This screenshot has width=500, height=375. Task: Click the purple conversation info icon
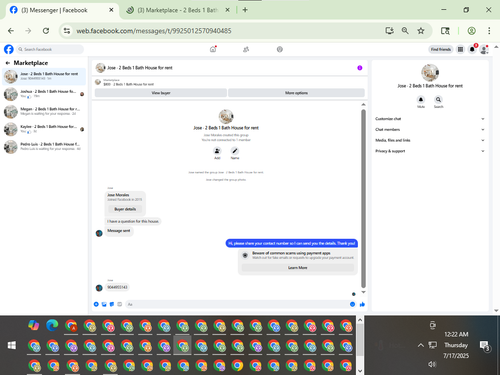coord(360,68)
